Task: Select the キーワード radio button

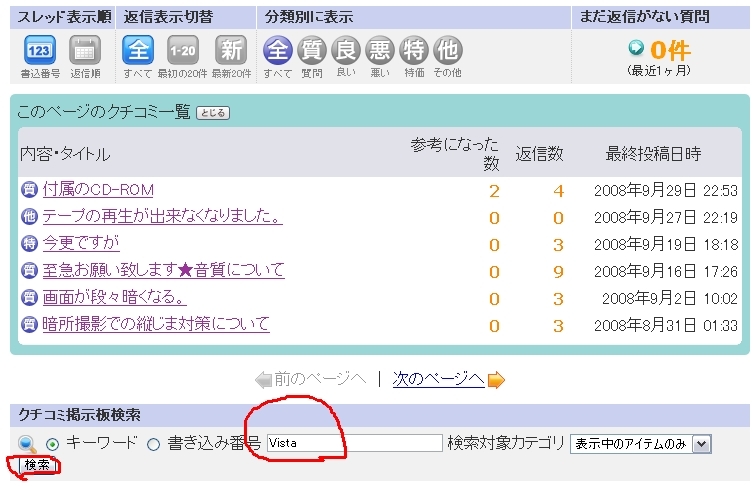Action: pos(52,444)
